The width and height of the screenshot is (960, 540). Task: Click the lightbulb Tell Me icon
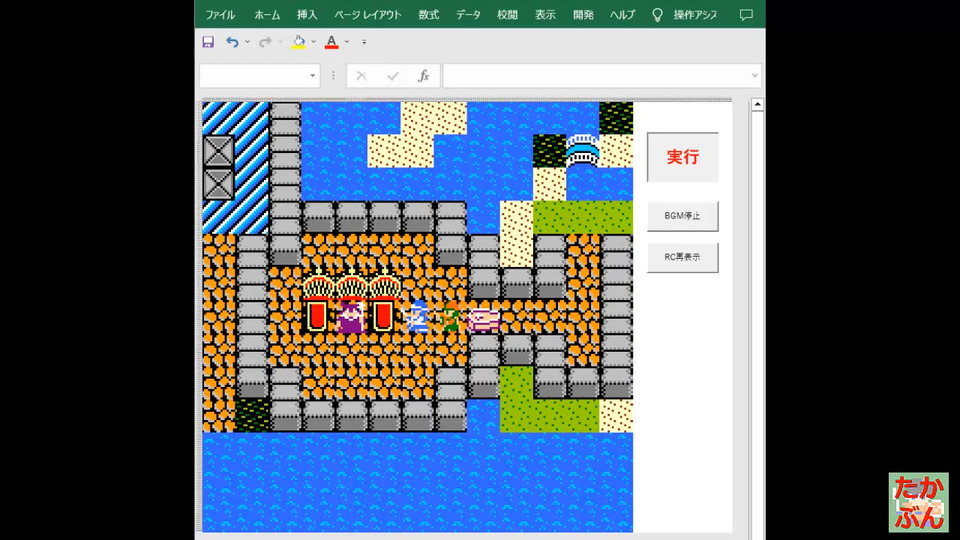(x=658, y=15)
